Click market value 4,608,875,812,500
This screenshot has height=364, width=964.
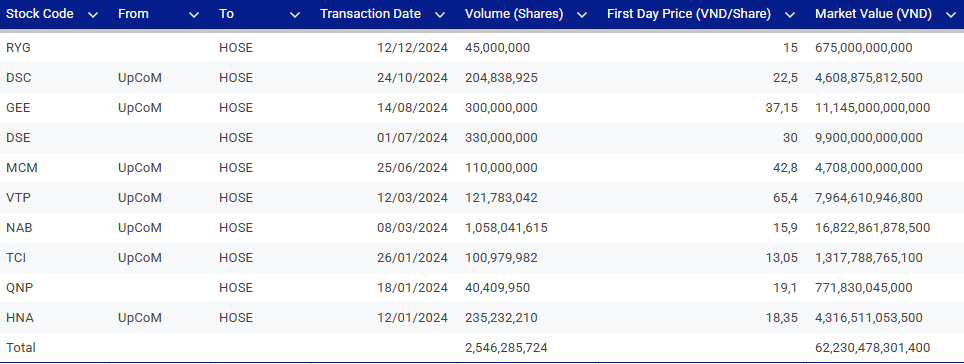(869, 78)
